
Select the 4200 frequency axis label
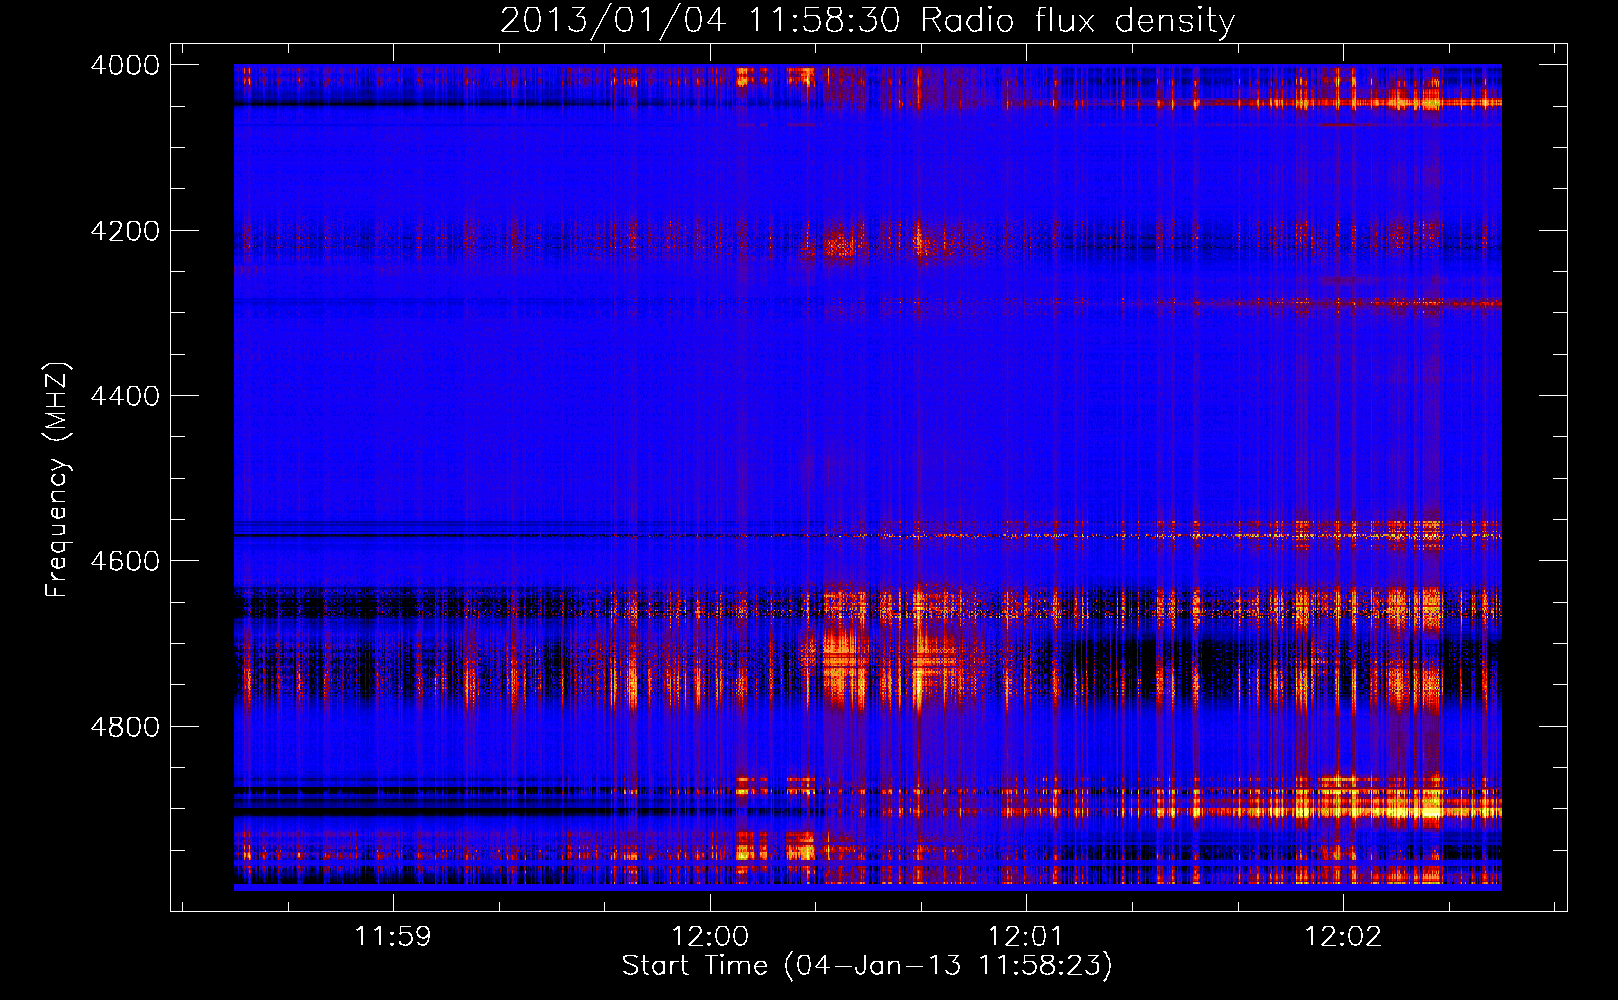pos(125,231)
